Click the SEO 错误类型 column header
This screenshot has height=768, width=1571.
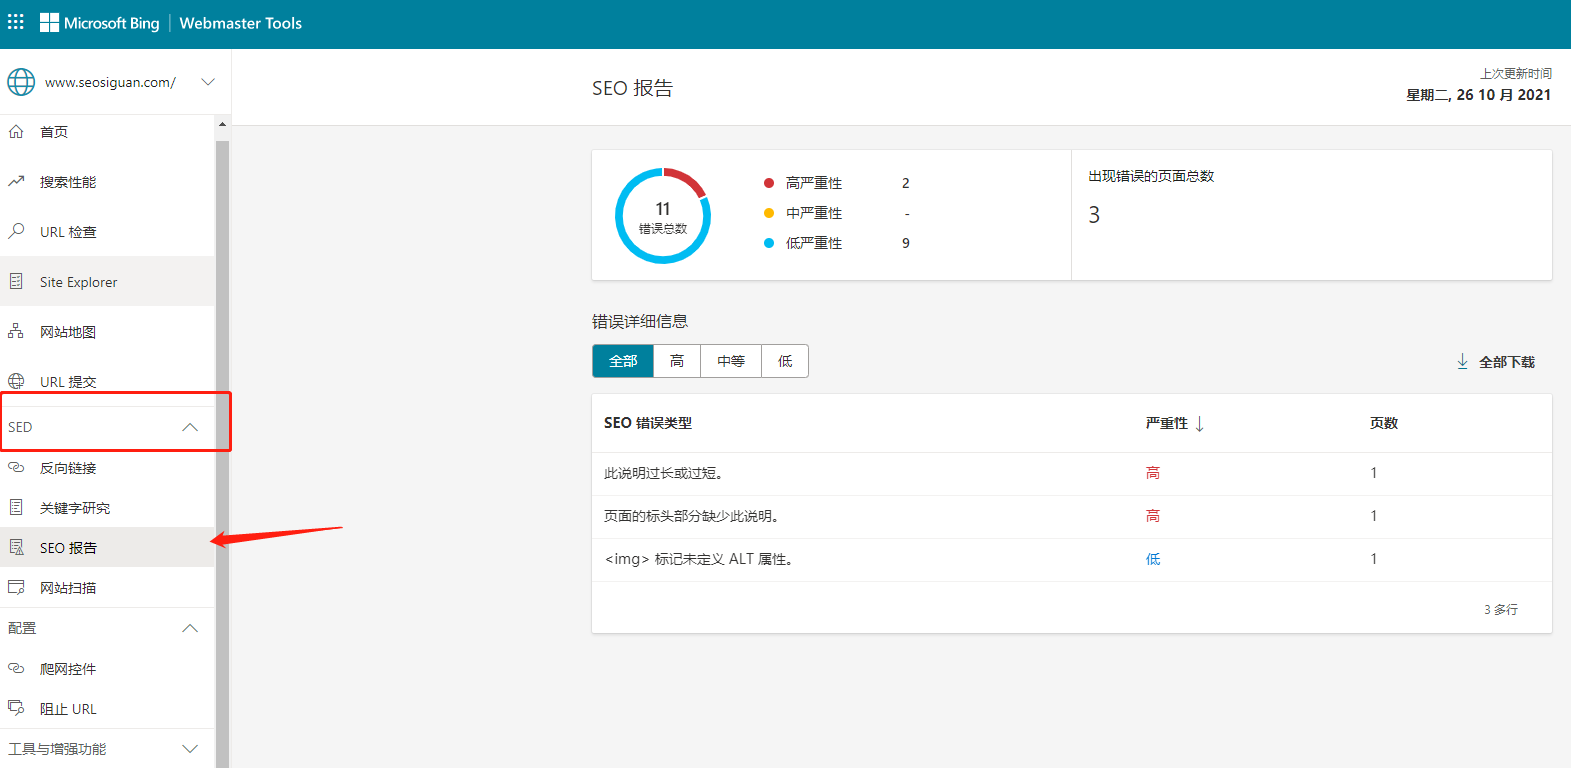pyautogui.click(x=648, y=423)
